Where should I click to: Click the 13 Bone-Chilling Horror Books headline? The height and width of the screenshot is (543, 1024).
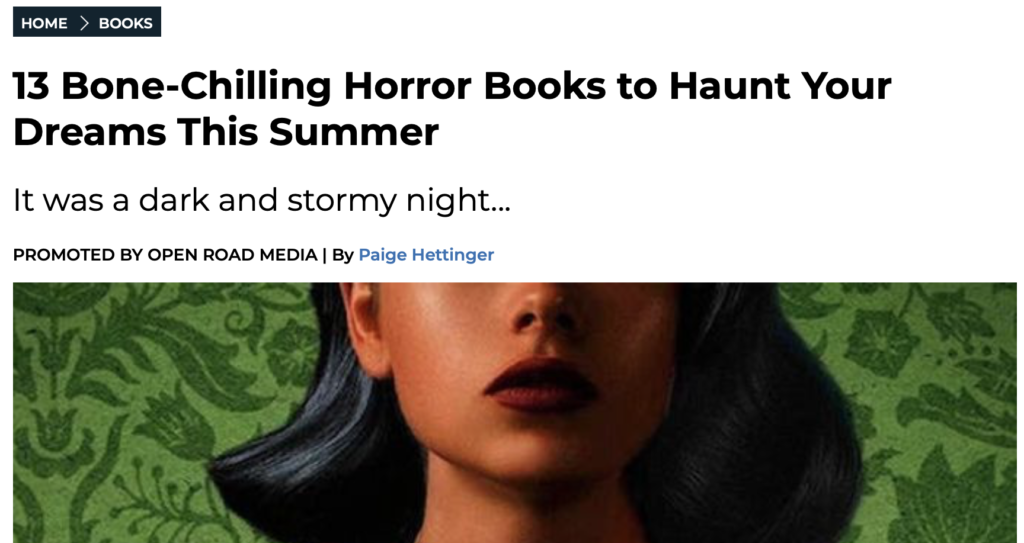[x=452, y=108]
